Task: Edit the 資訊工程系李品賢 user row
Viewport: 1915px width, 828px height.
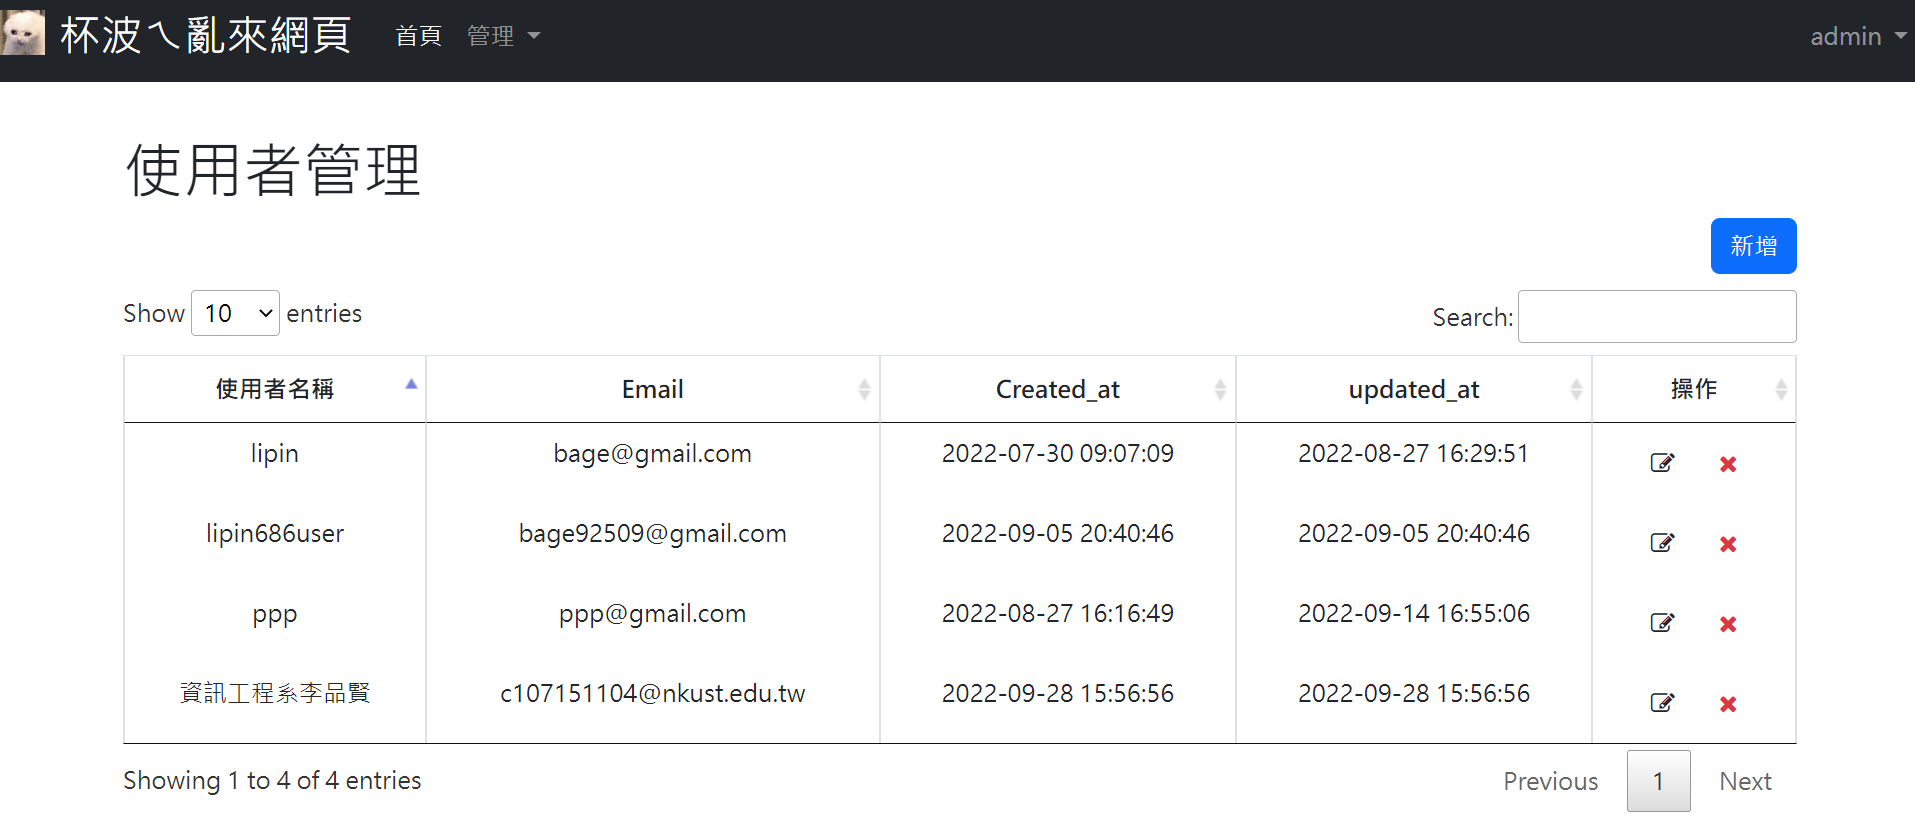Action: pos(1662,703)
